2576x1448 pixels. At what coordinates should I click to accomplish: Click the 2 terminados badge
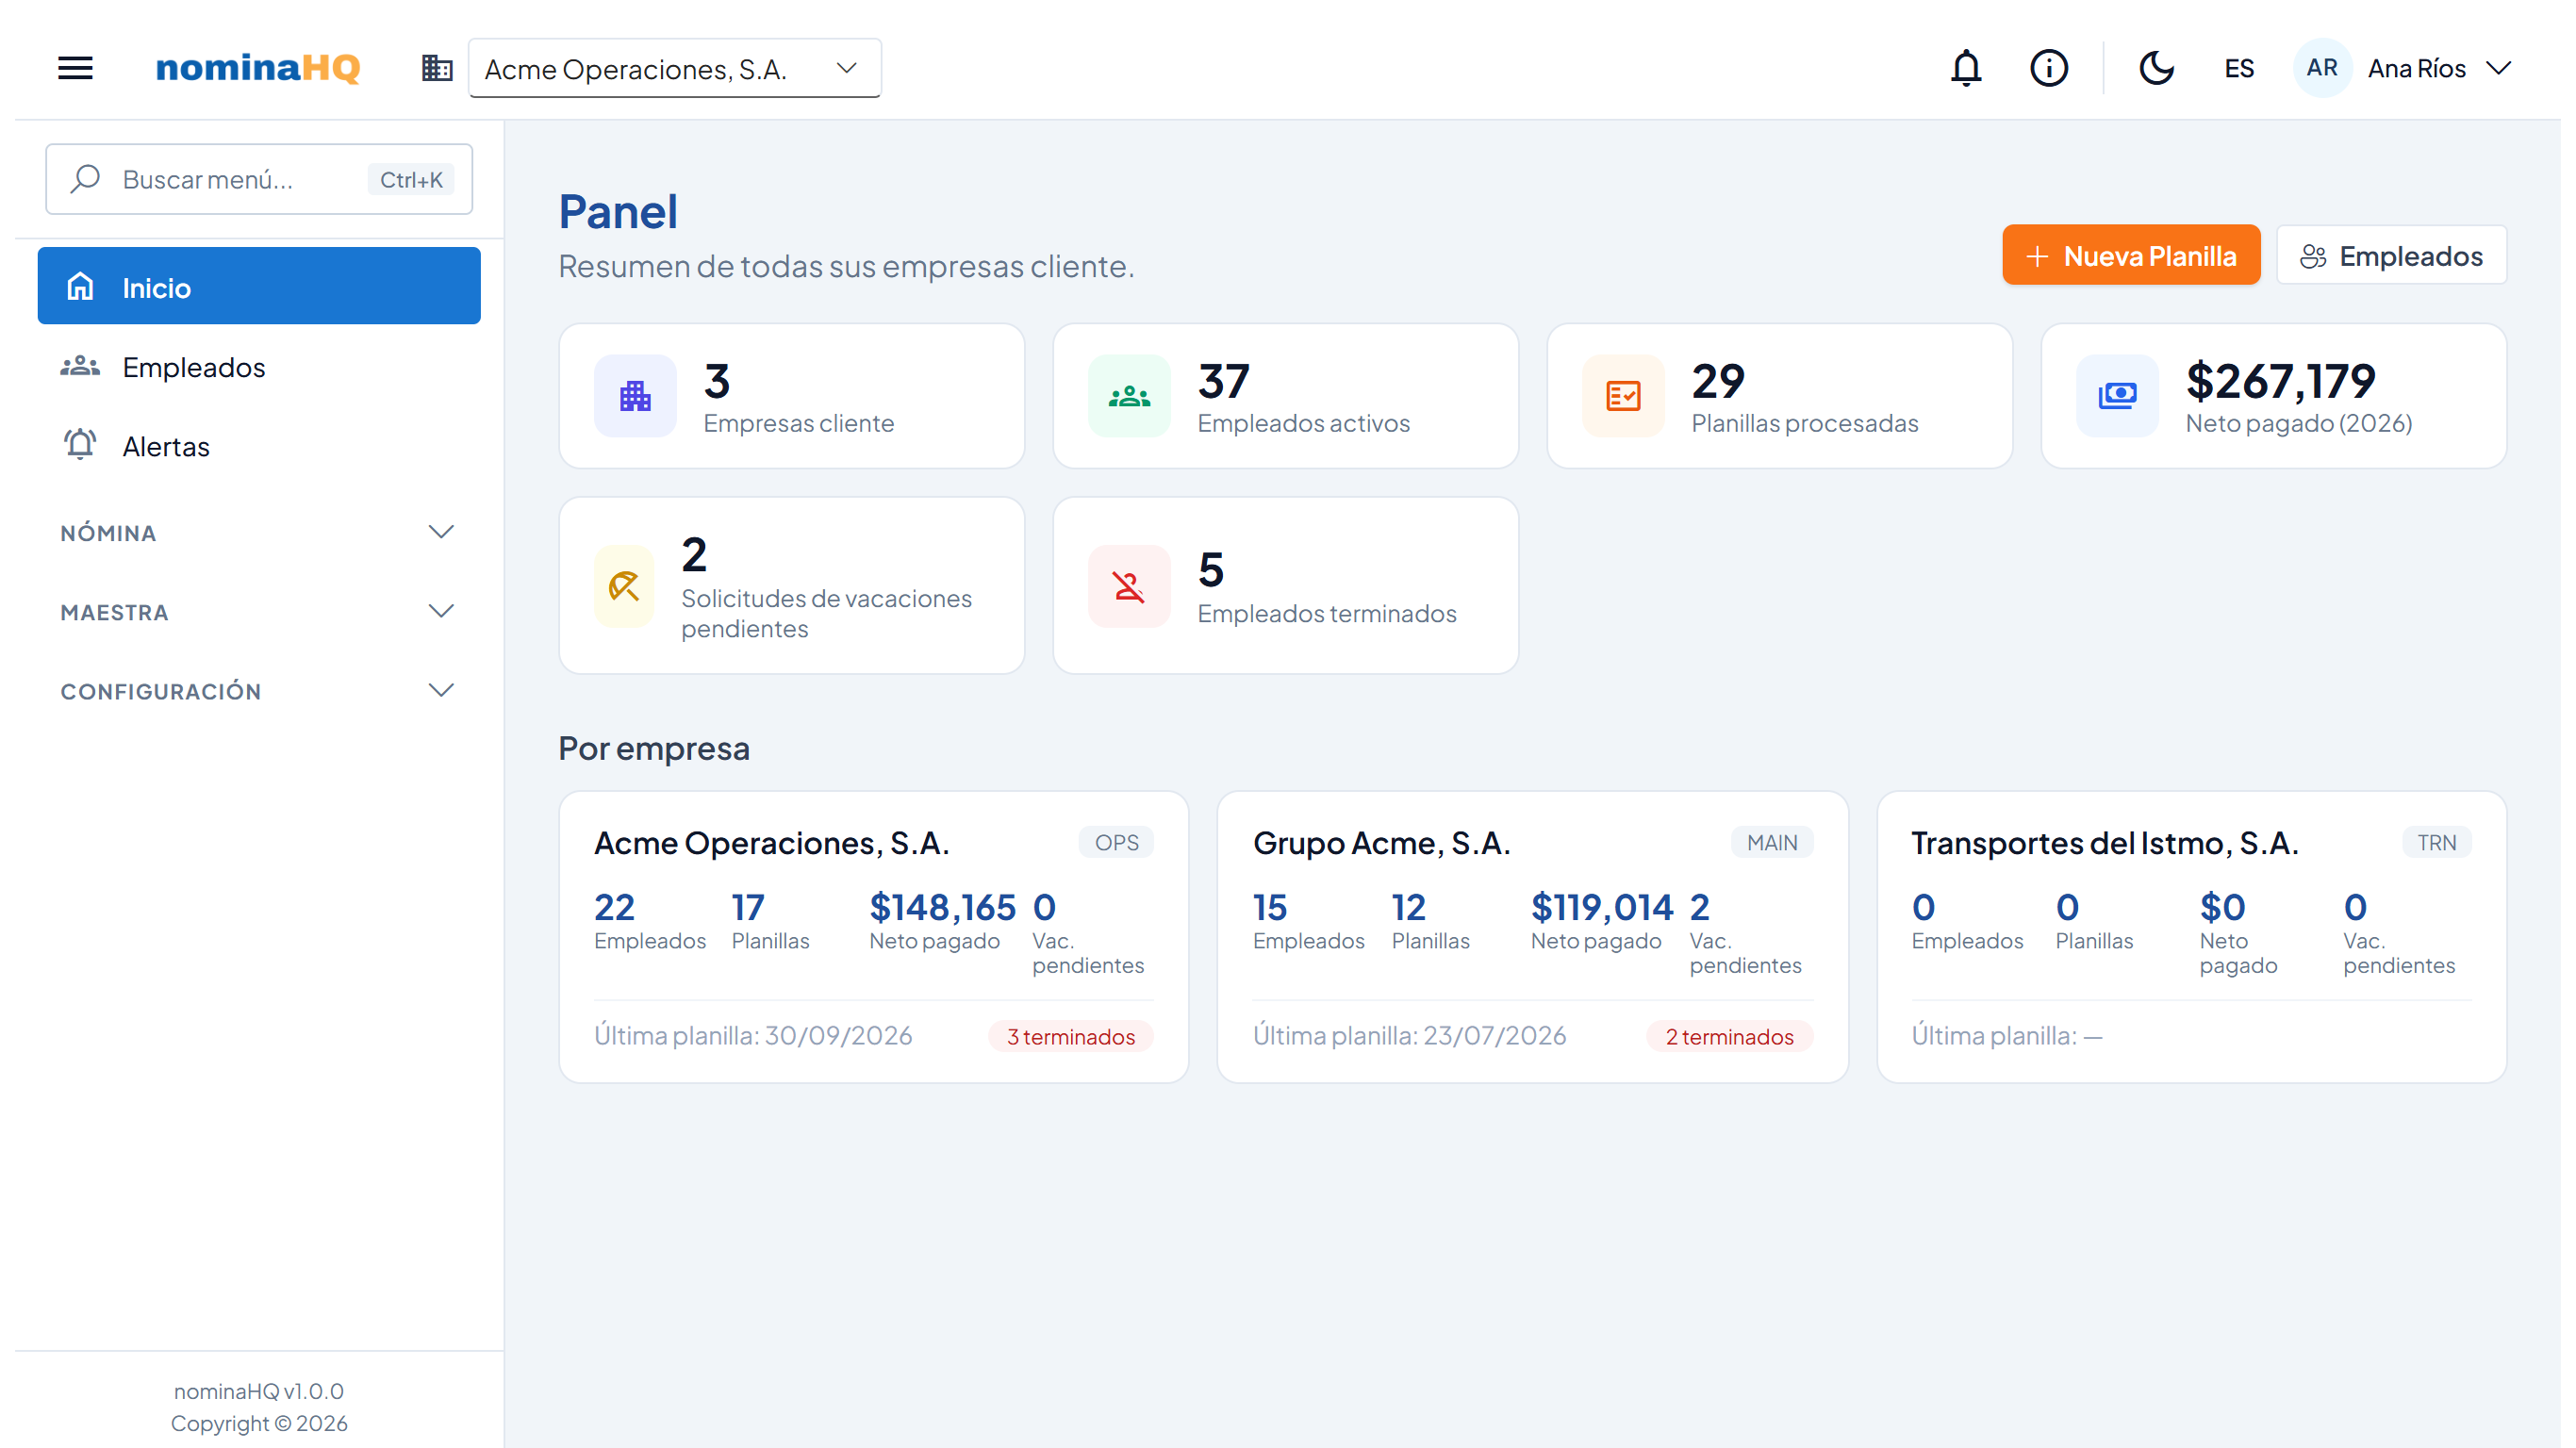point(1729,1036)
